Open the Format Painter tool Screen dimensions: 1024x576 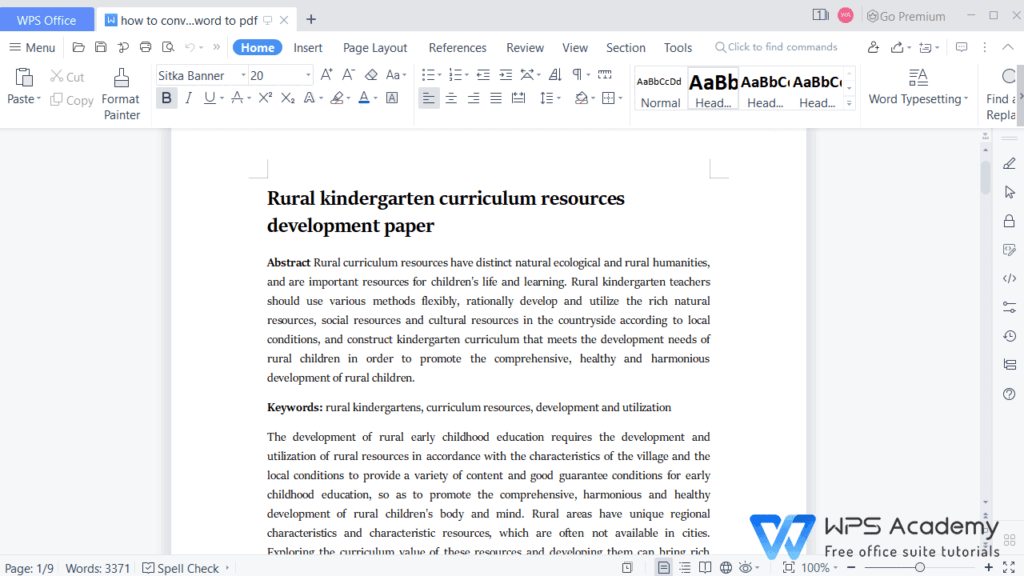pyautogui.click(x=120, y=97)
